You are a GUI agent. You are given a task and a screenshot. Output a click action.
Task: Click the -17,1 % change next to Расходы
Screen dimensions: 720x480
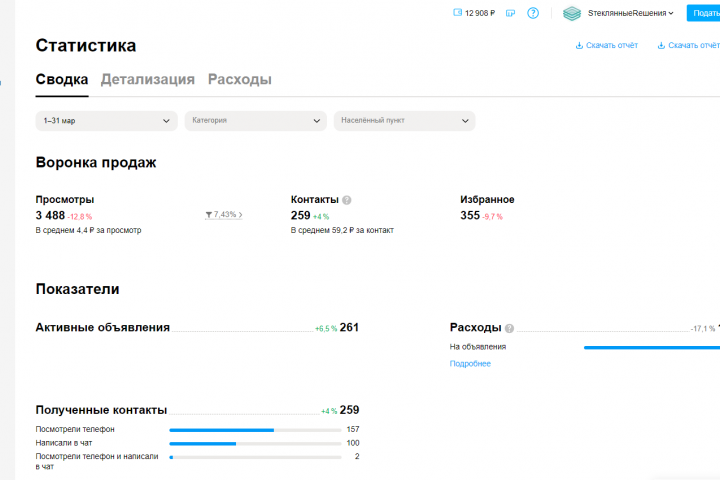coord(703,329)
